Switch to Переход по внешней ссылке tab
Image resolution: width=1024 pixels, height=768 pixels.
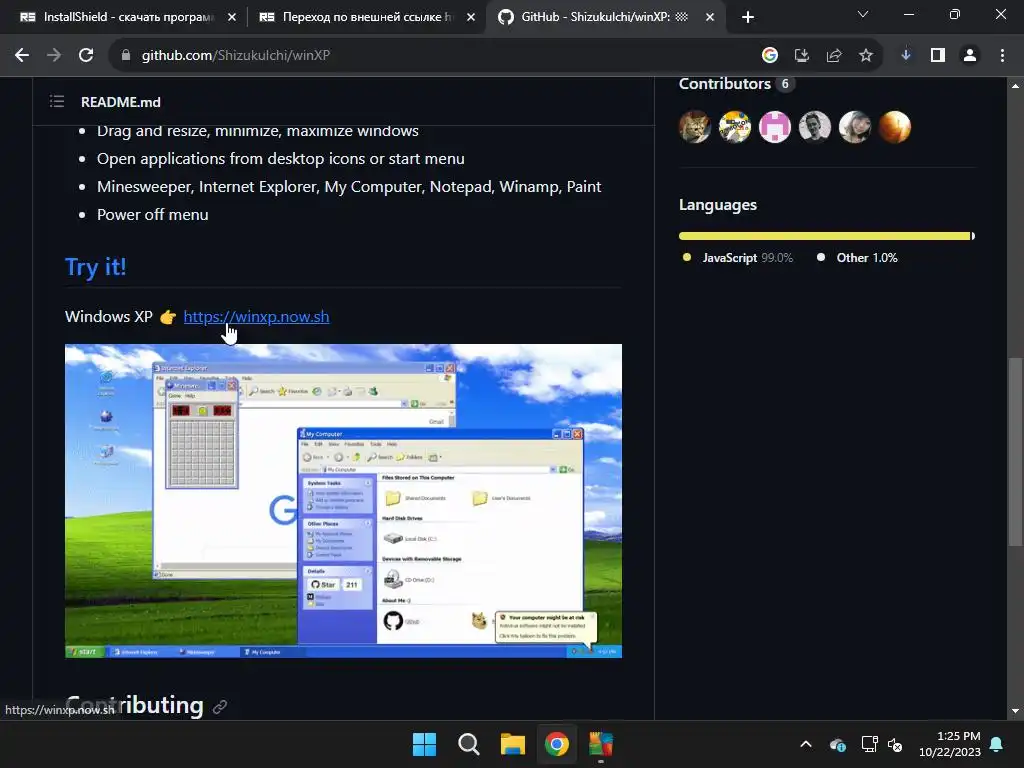click(x=366, y=17)
